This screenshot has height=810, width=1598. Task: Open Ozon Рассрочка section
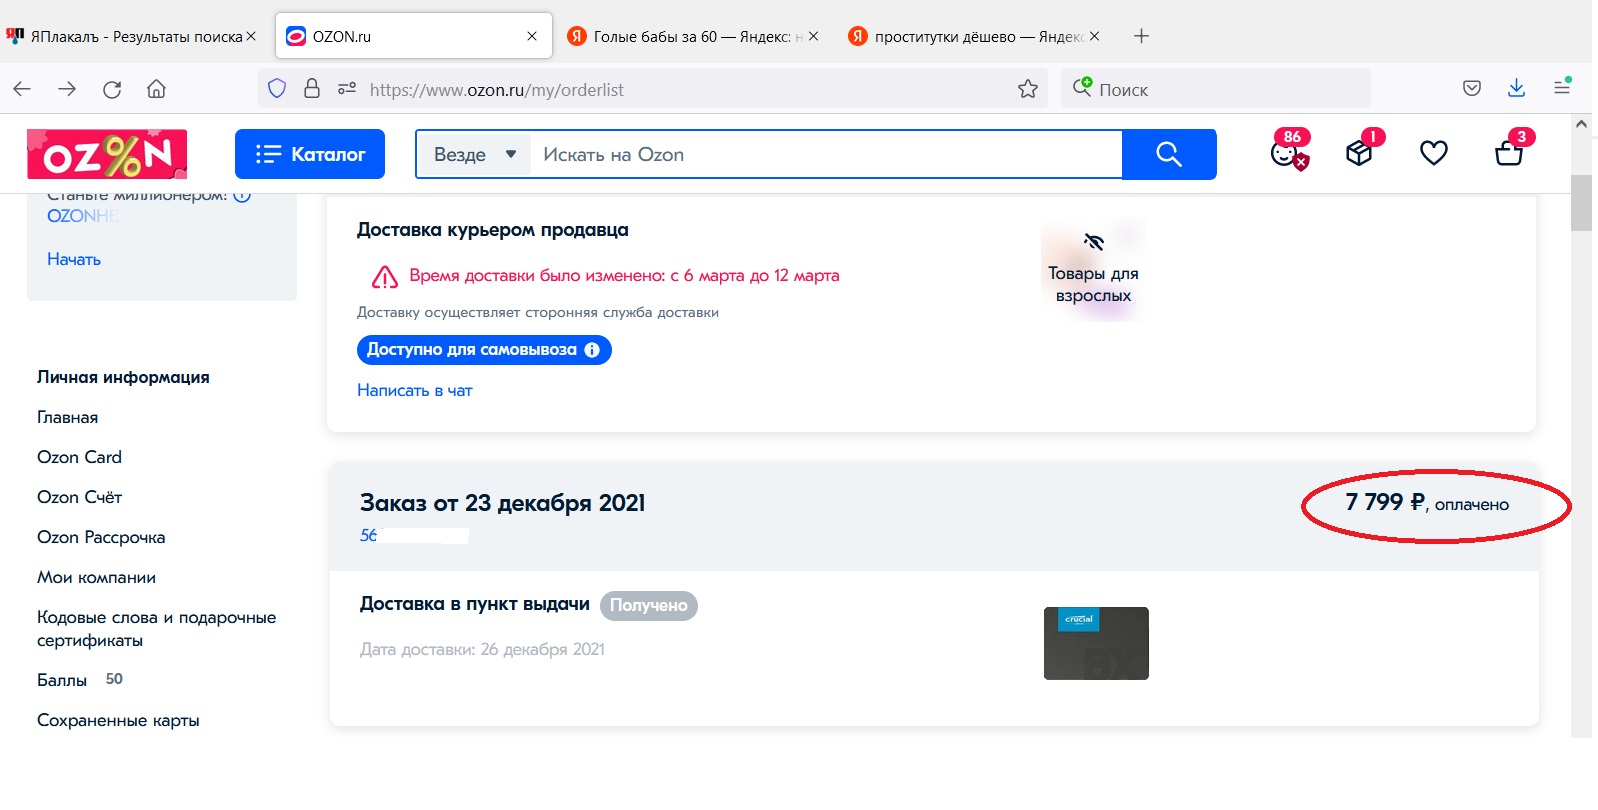tap(101, 537)
